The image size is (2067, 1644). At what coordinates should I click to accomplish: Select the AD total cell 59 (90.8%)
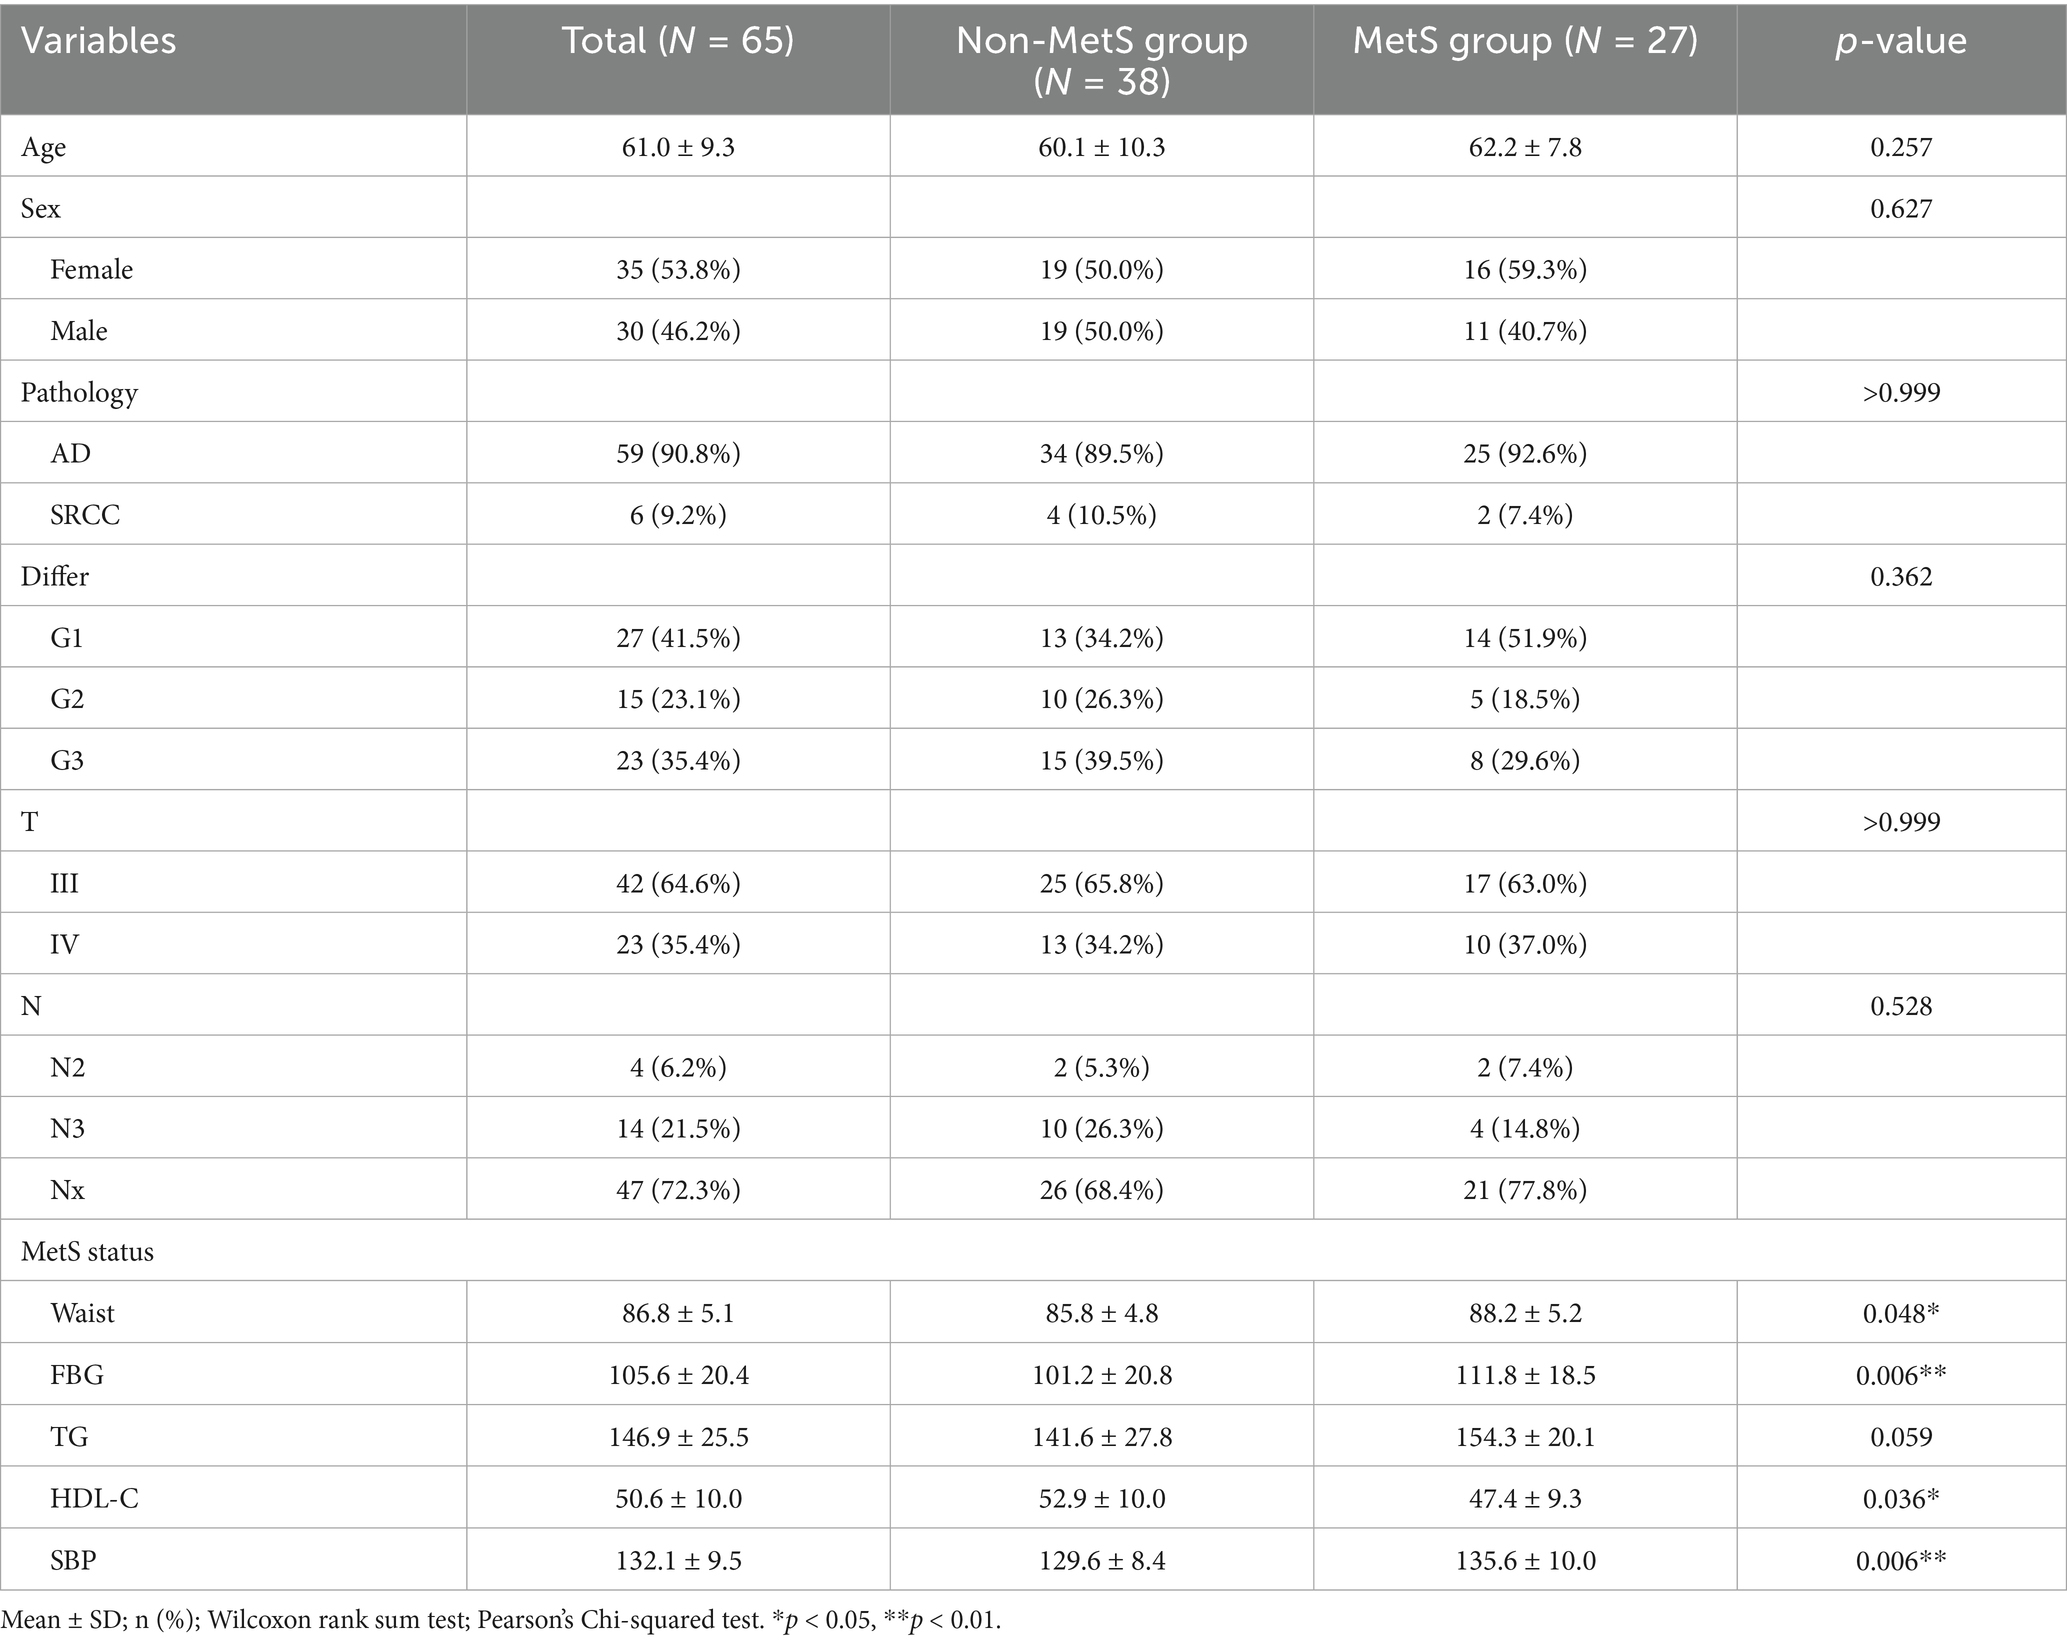678,454
